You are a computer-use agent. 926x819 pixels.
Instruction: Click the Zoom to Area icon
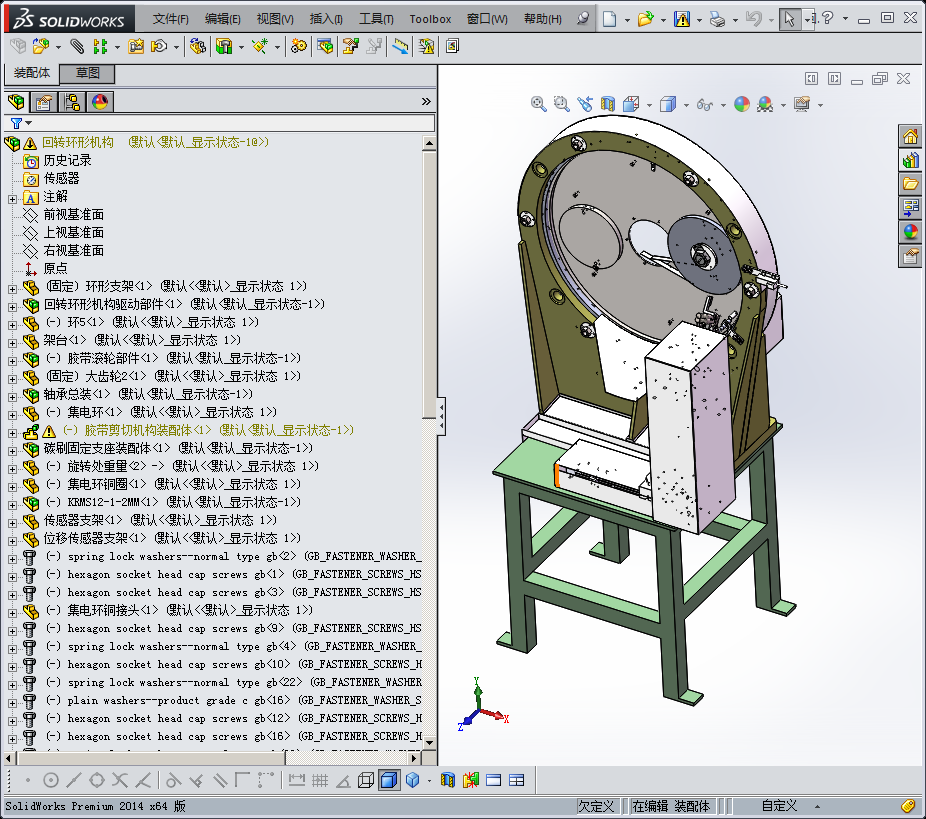(x=561, y=104)
